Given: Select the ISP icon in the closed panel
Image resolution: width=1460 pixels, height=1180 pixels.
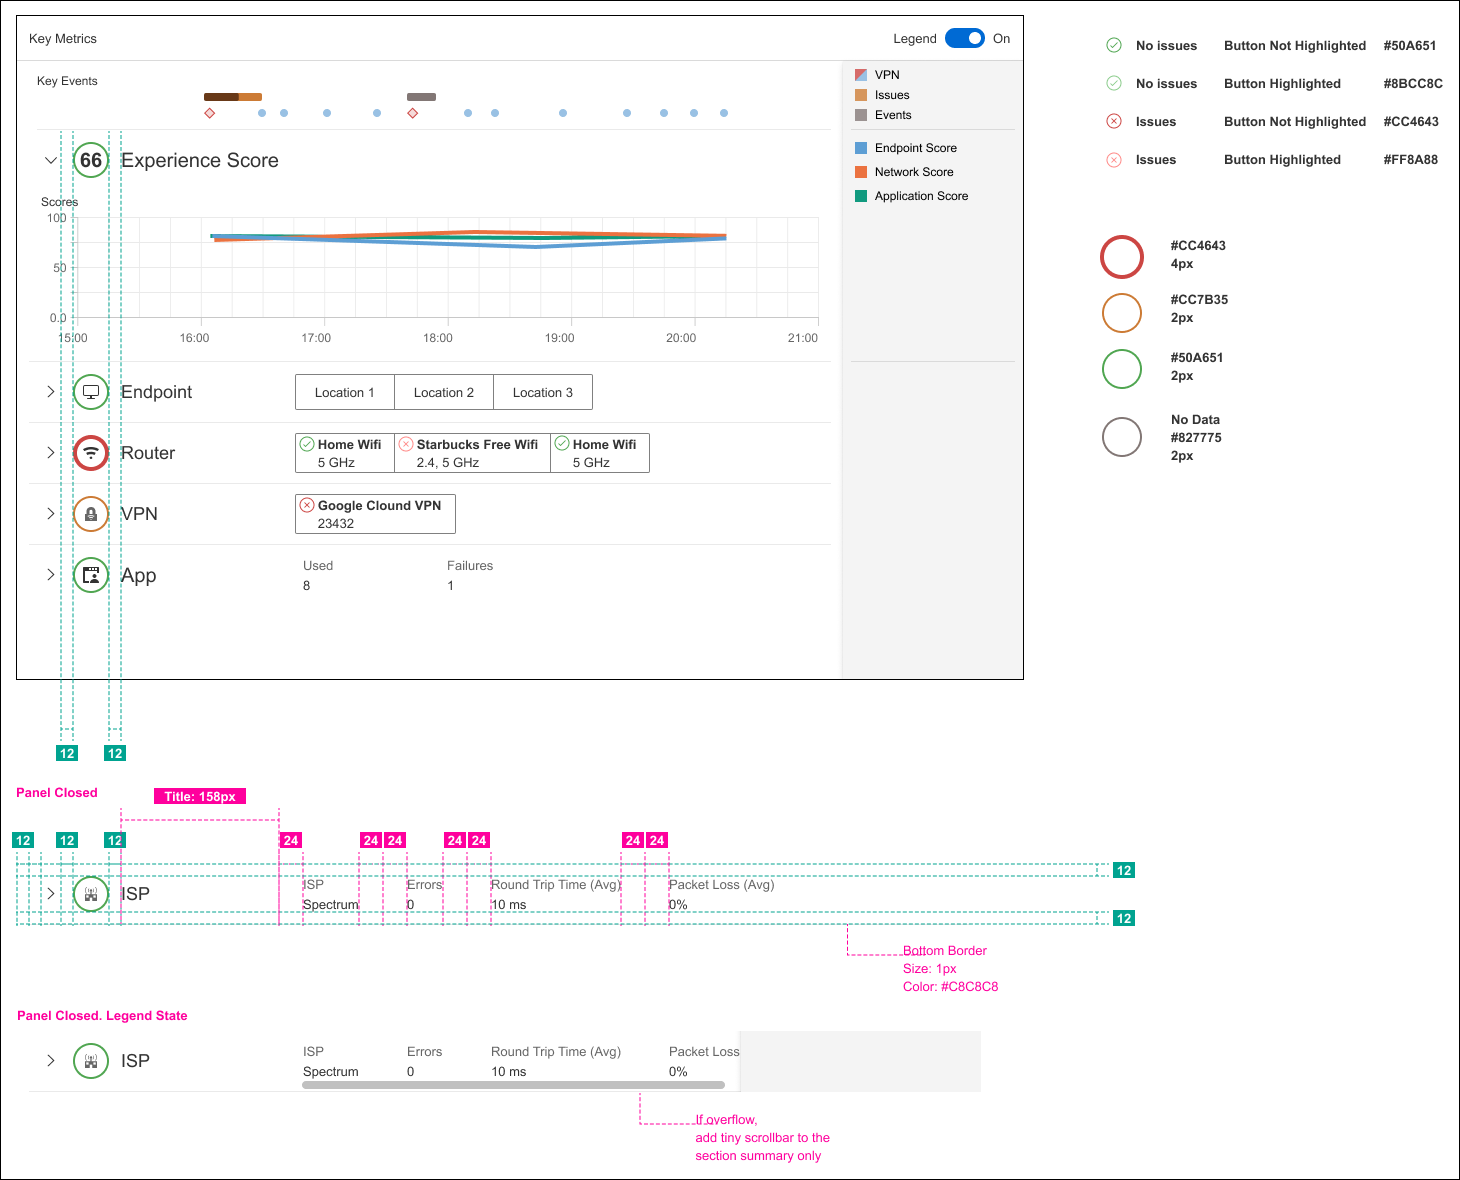Looking at the screenshot, I should pyautogui.click(x=91, y=893).
